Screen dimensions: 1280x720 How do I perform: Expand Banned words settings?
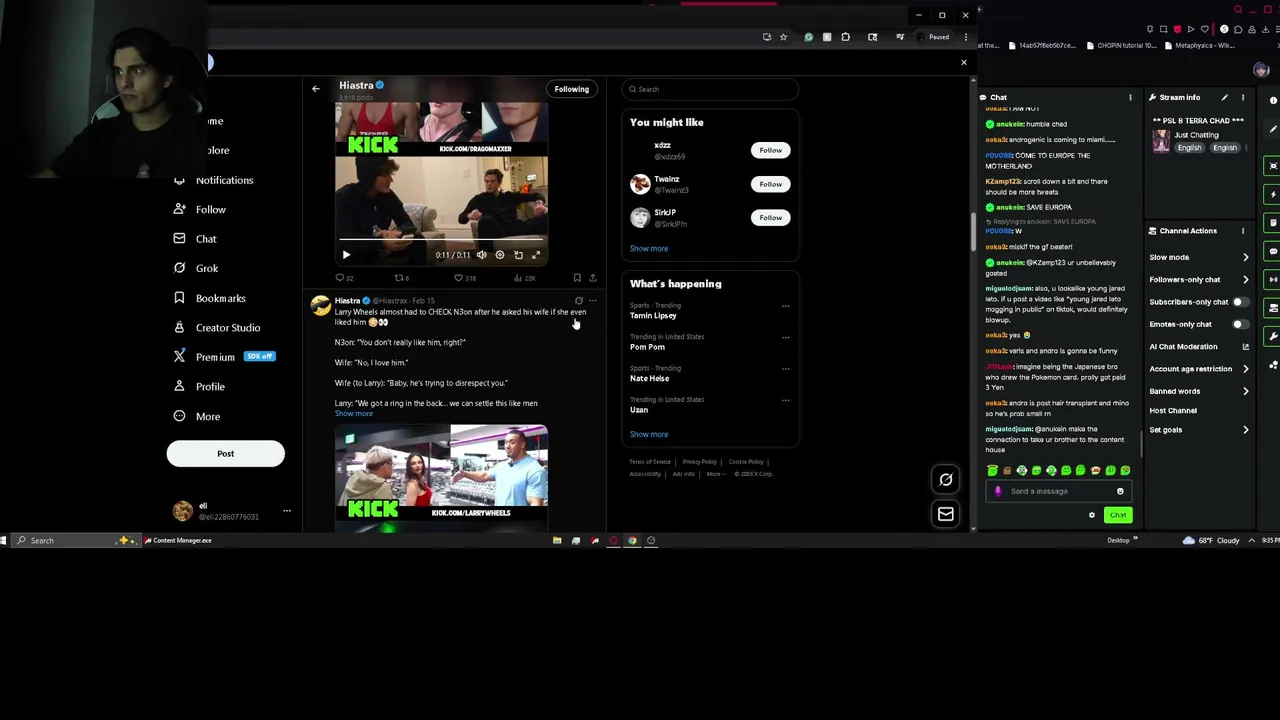tap(1198, 391)
